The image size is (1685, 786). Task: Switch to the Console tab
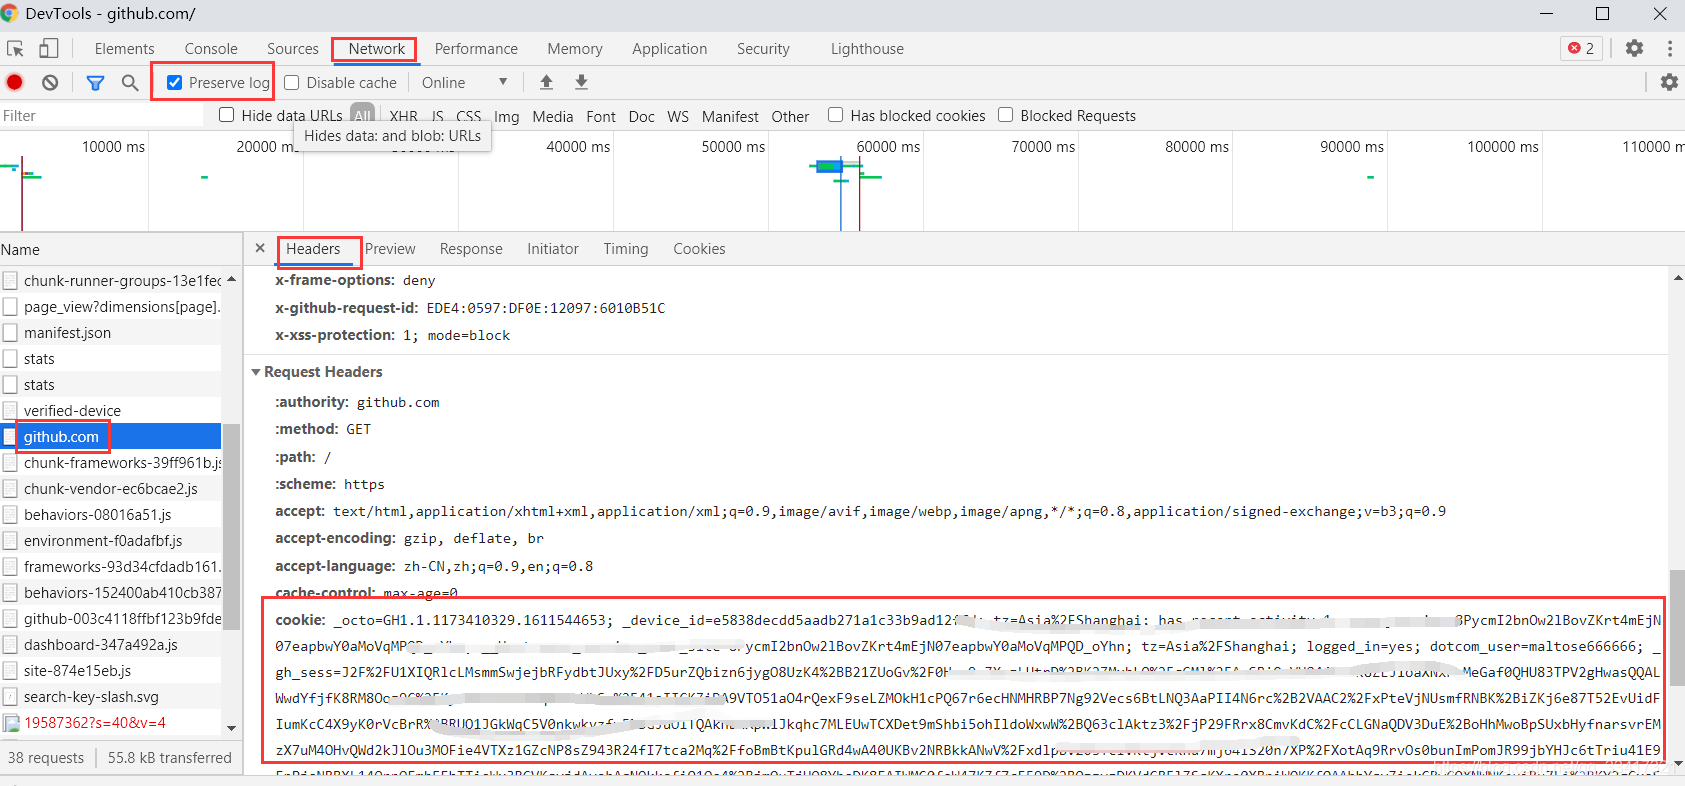pyautogui.click(x=211, y=48)
